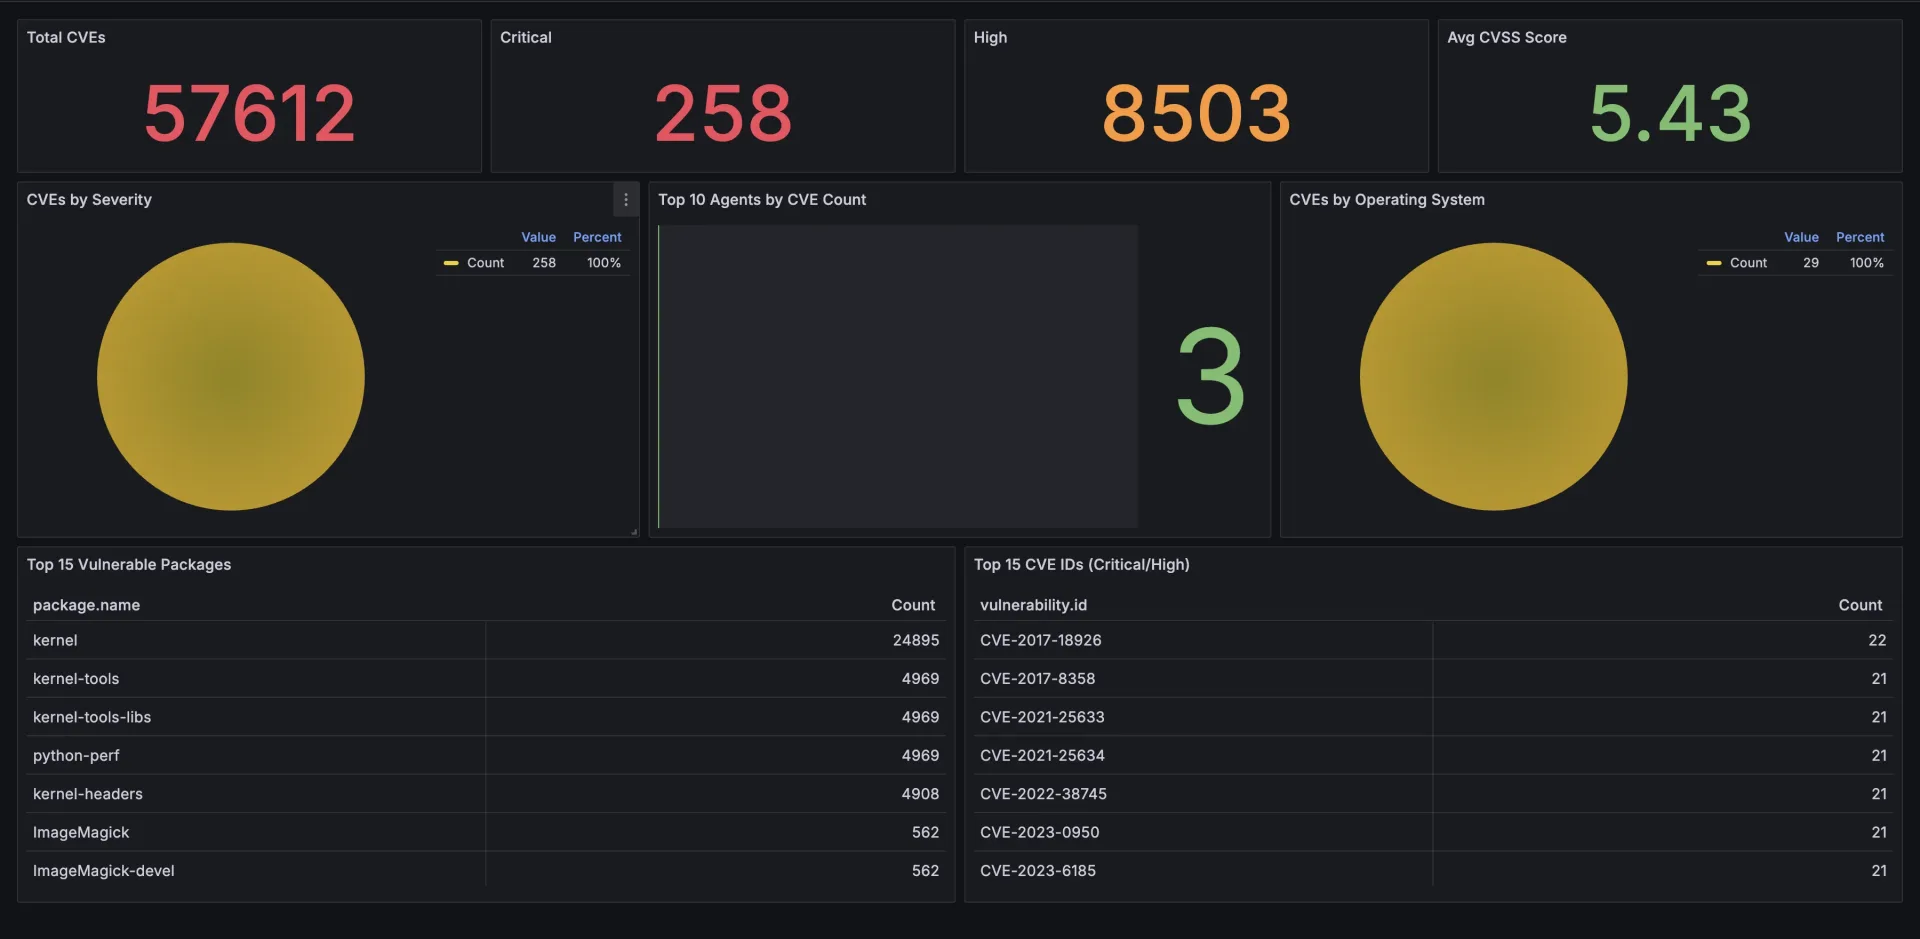Screen dimensions: 1920x939
Task: Open the Top 10 Agents by CVE Count title
Action: [762, 199]
